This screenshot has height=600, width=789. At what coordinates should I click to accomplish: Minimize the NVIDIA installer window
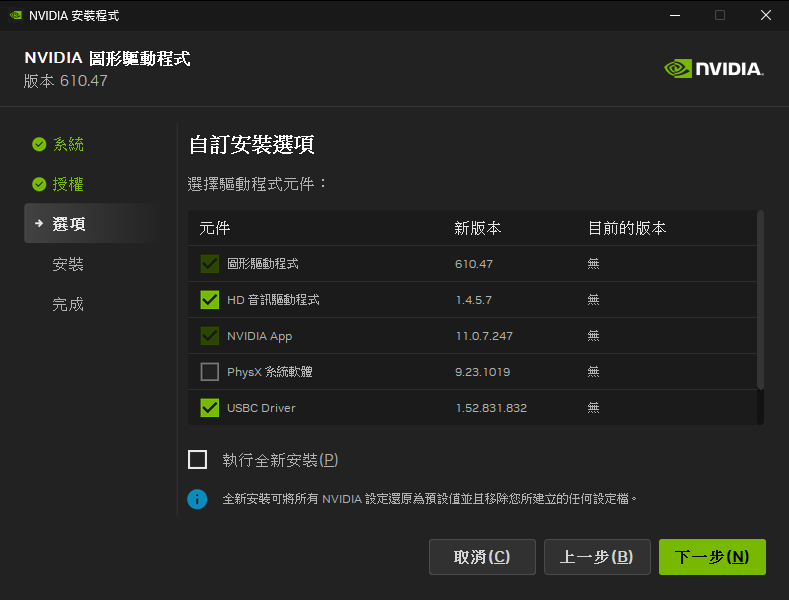675,15
